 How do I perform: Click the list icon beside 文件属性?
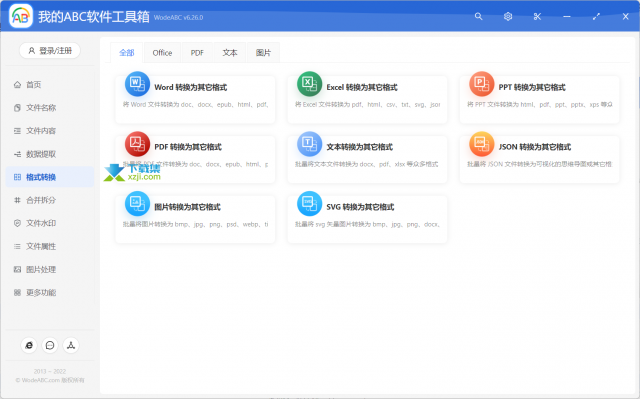[17, 246]
